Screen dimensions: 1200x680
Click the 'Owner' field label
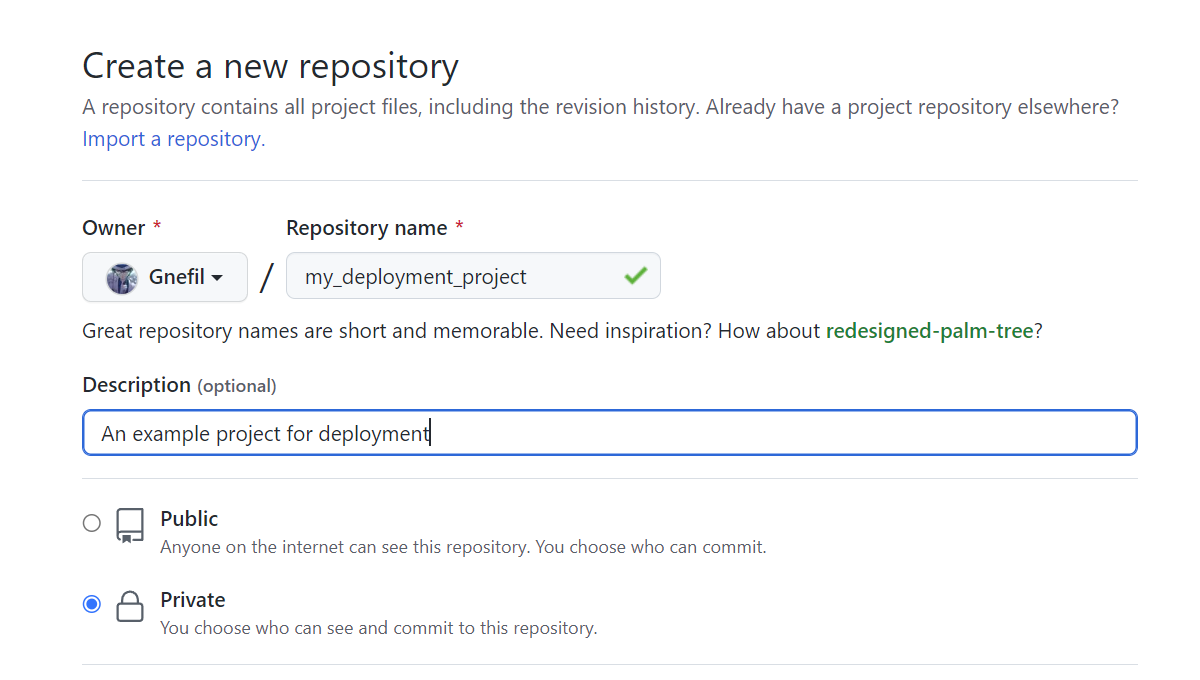114,228
